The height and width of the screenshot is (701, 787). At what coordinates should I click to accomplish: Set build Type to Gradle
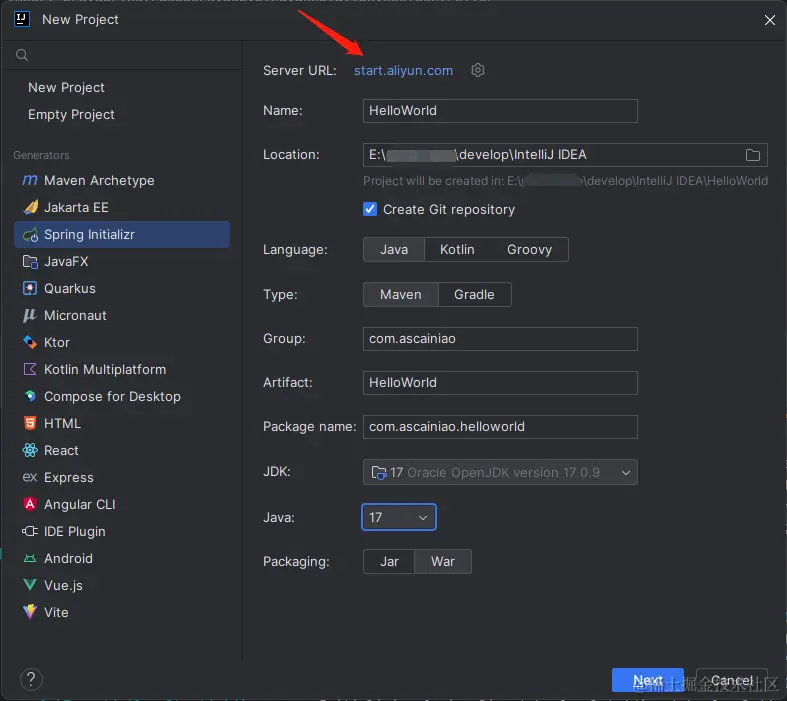(474, 294)
